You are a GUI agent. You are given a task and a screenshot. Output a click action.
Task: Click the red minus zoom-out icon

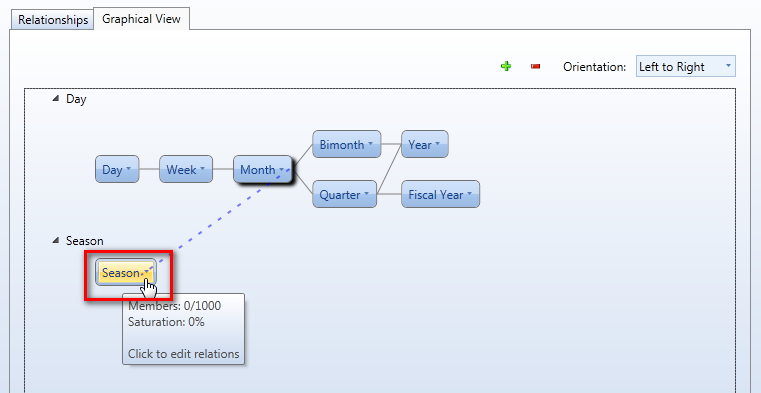536,66
